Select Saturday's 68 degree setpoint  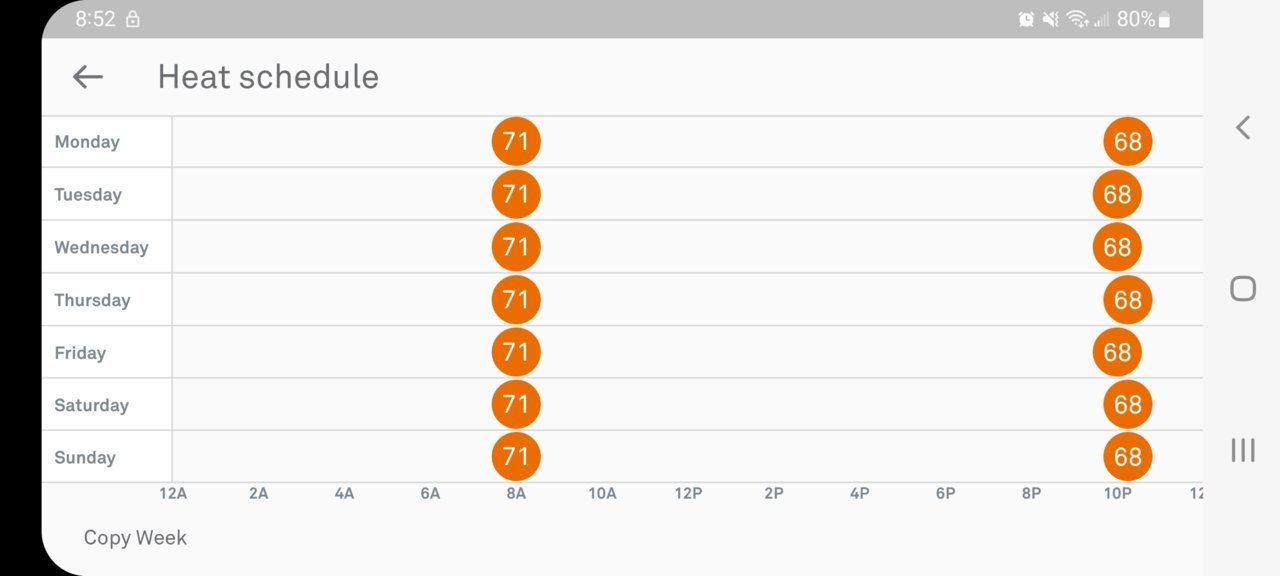coord(1128,405)
